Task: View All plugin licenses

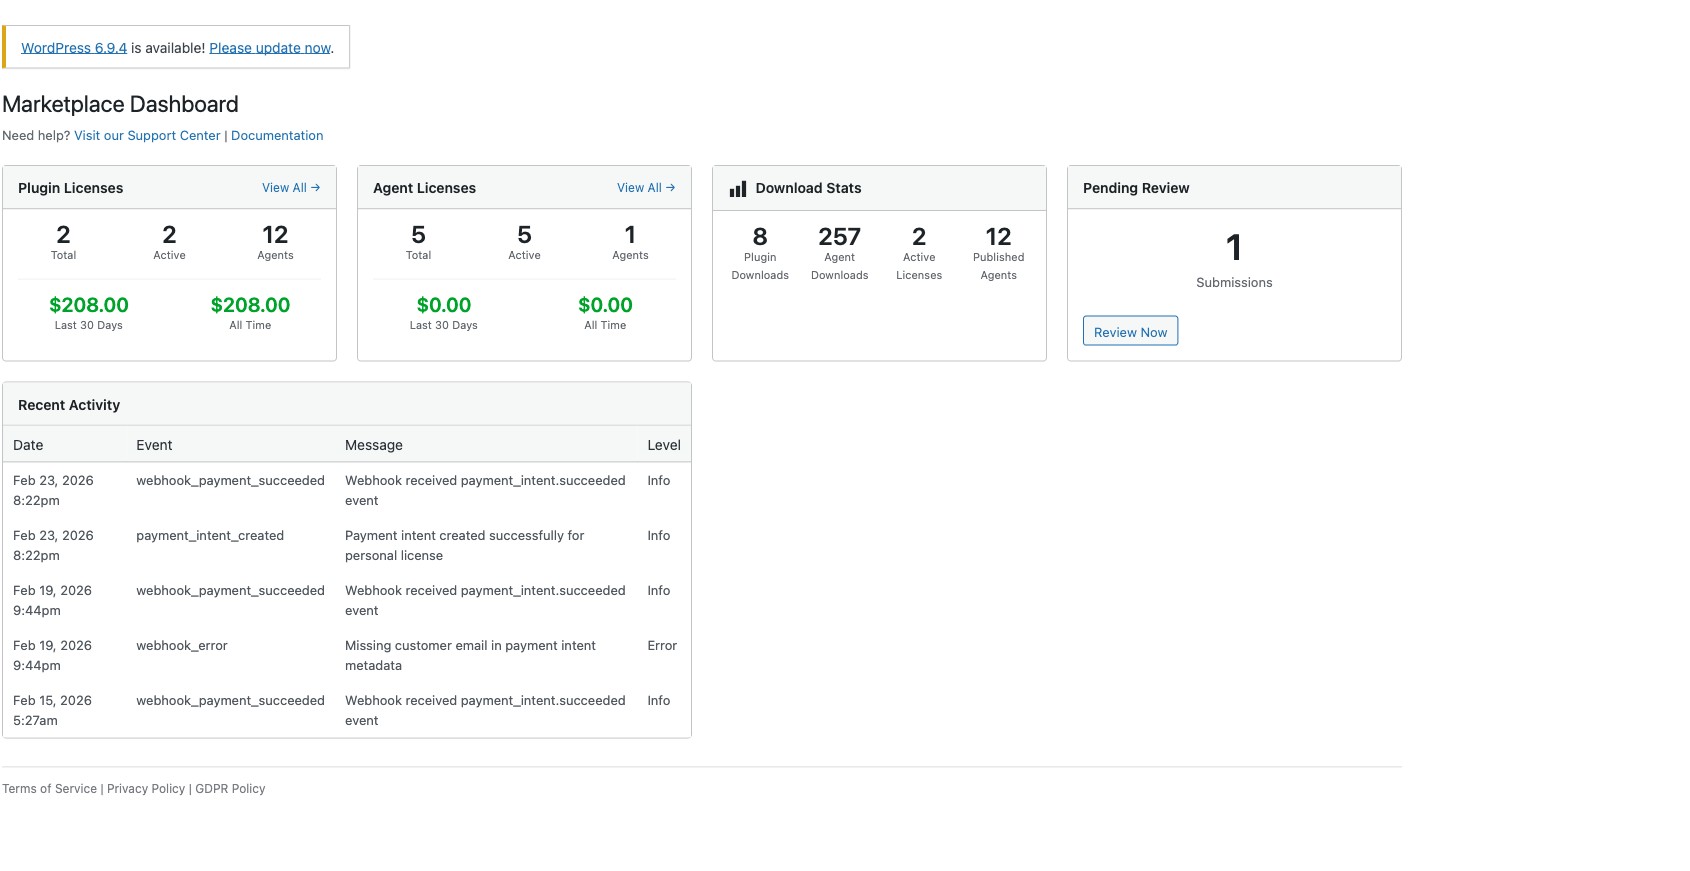Action: 291,188
